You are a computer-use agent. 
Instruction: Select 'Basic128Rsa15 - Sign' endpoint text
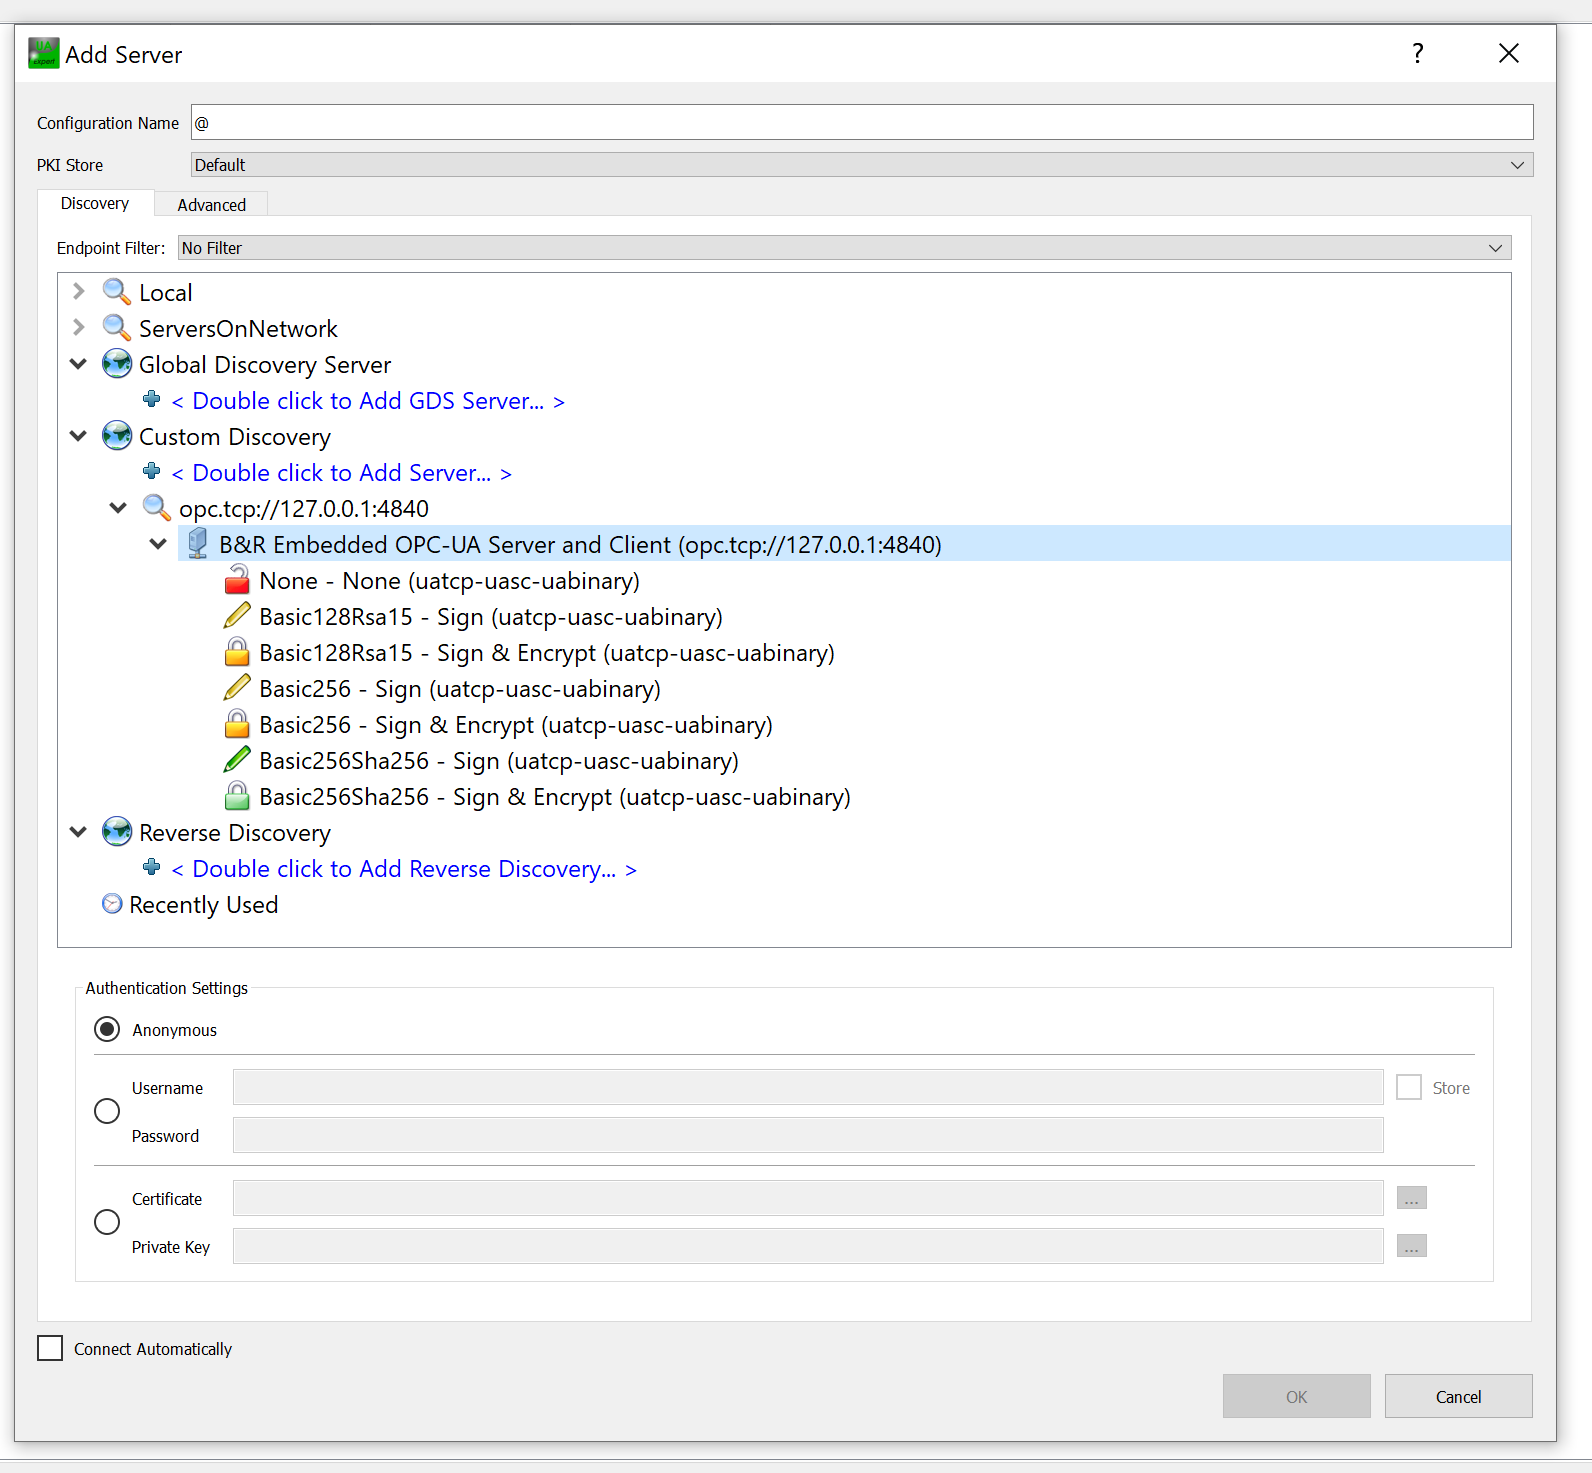[x=490, y=617]
